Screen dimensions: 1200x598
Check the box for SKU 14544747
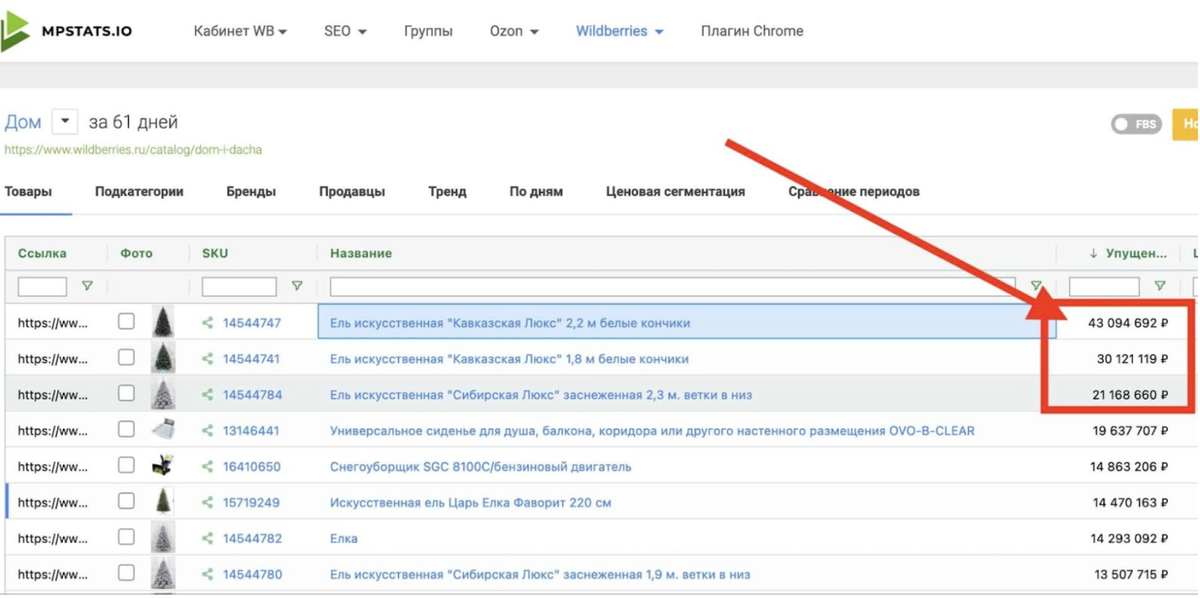pyautogui.click(x=126, y=321)
